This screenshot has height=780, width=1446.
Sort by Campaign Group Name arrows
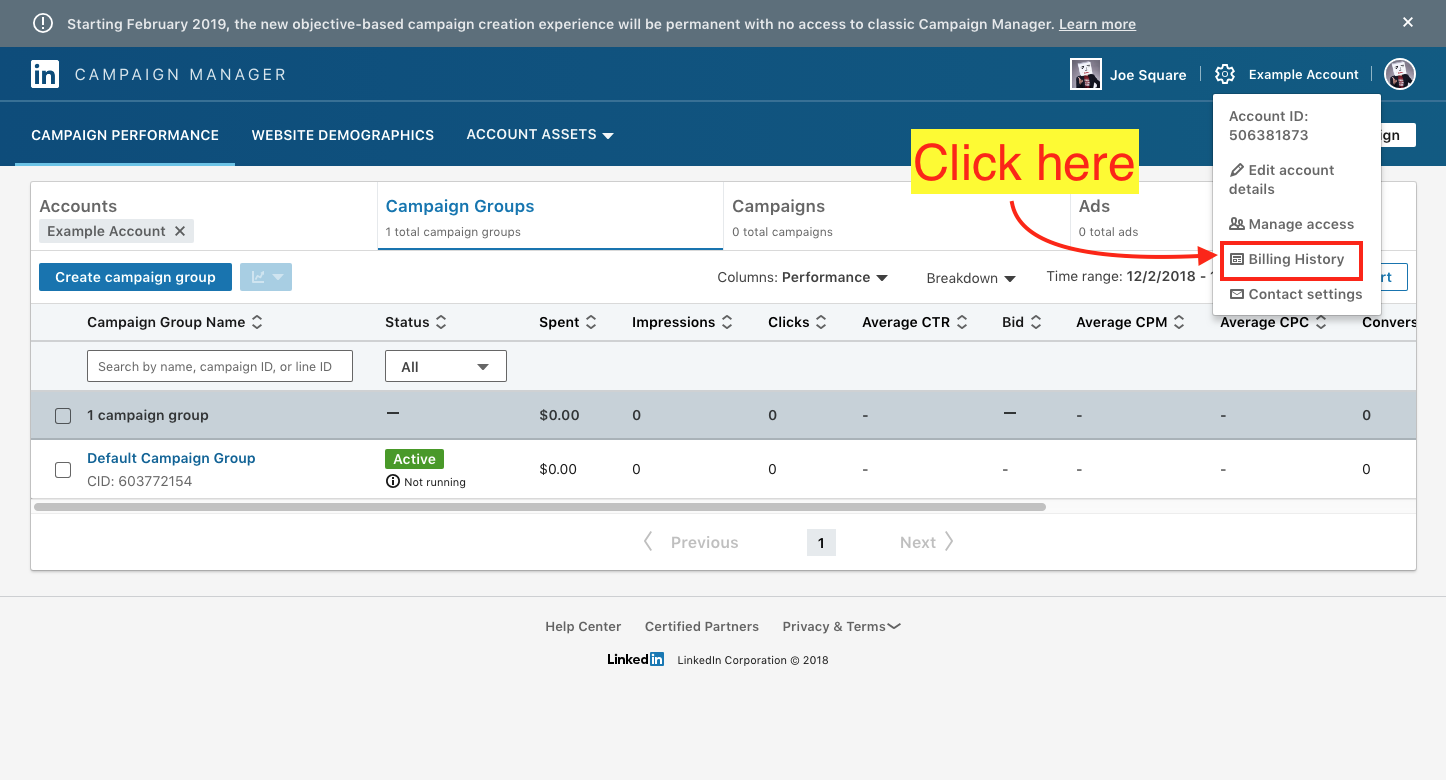257,322
